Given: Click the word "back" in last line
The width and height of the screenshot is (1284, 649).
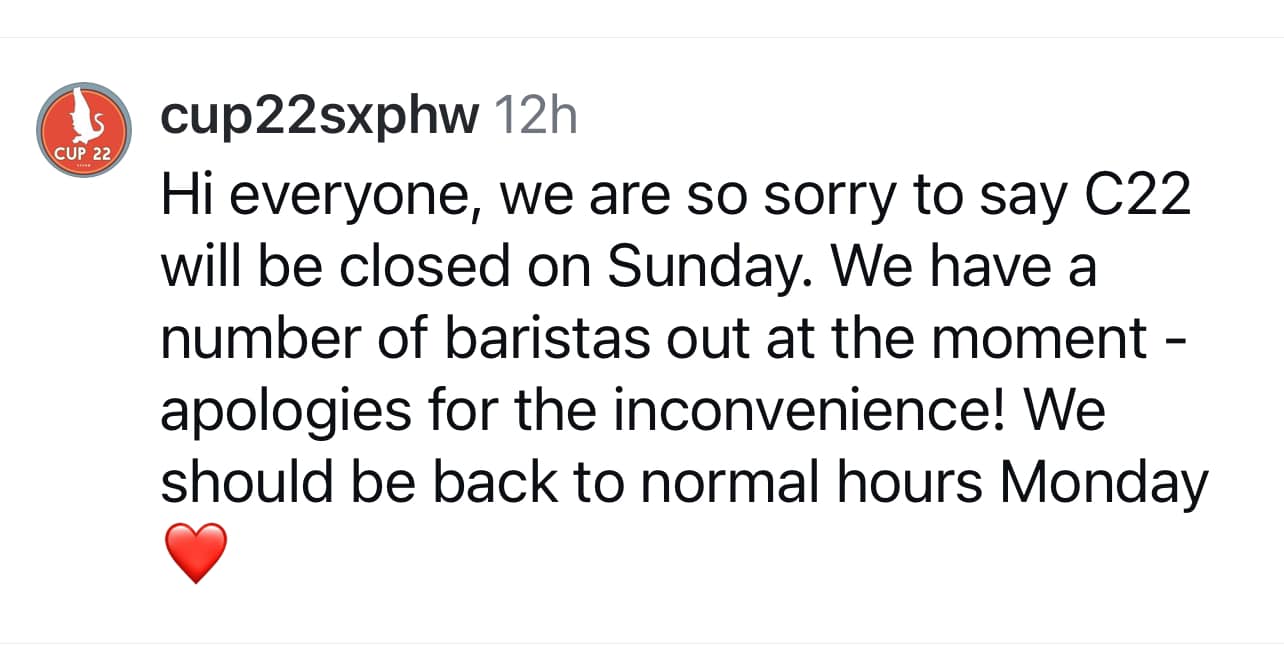Looking at the screenshot, I should (495, 483).
